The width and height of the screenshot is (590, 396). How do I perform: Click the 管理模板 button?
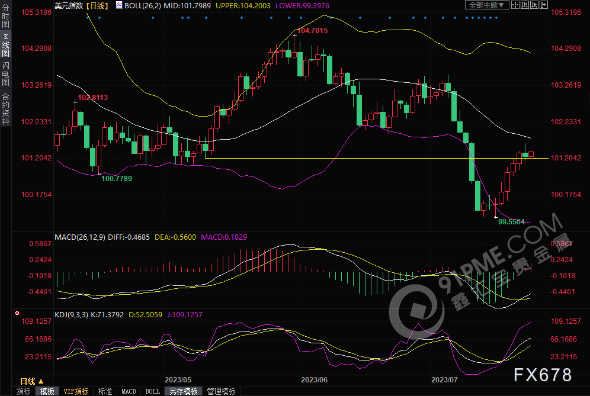point(221,391)
